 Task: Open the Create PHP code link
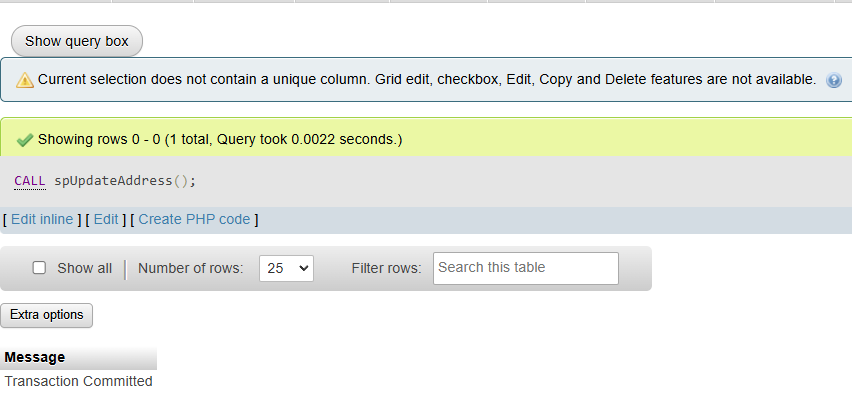pyautogui.click(x=194, y=219)
